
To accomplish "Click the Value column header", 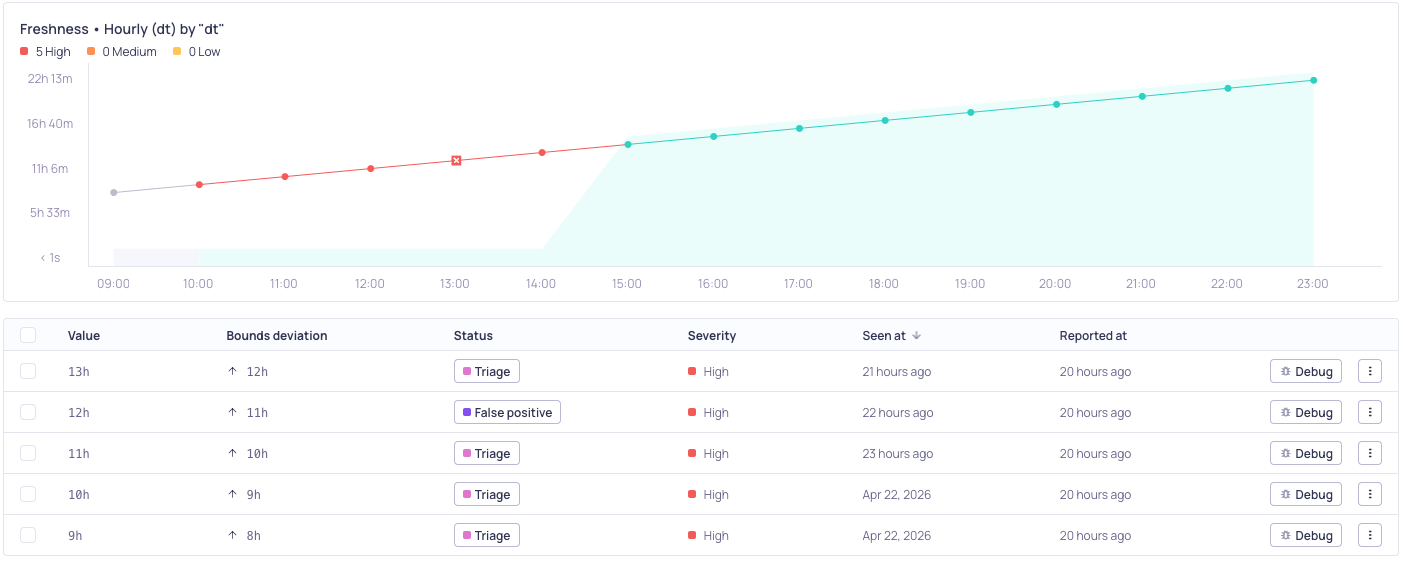I will [x=84, y=336].
